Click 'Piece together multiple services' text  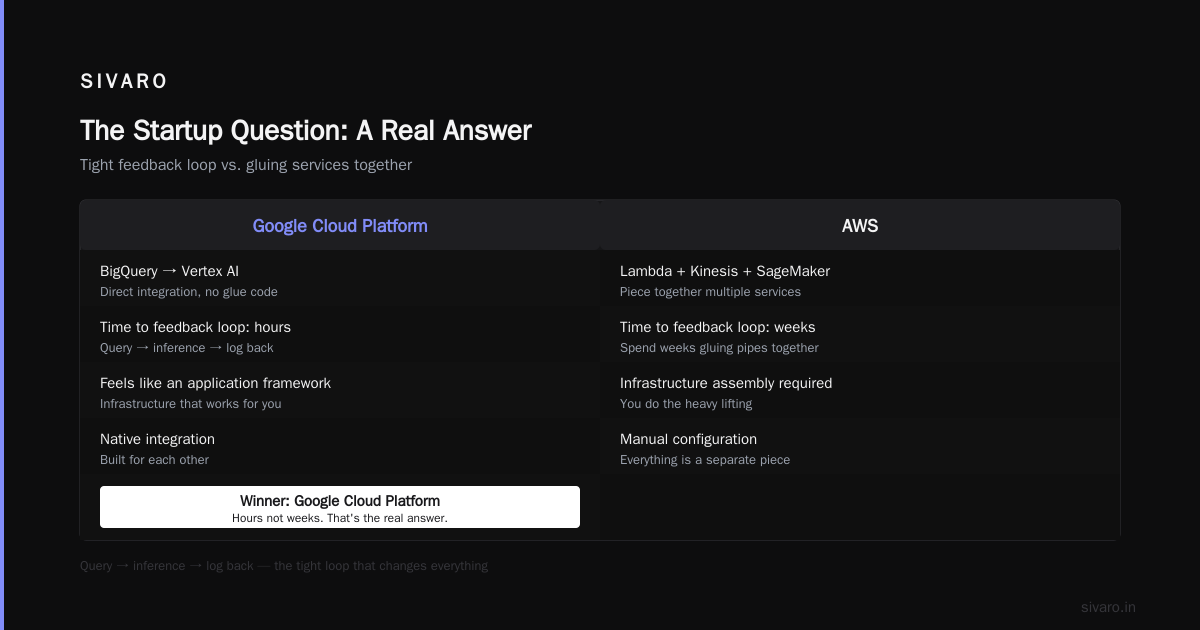(710, 292)
